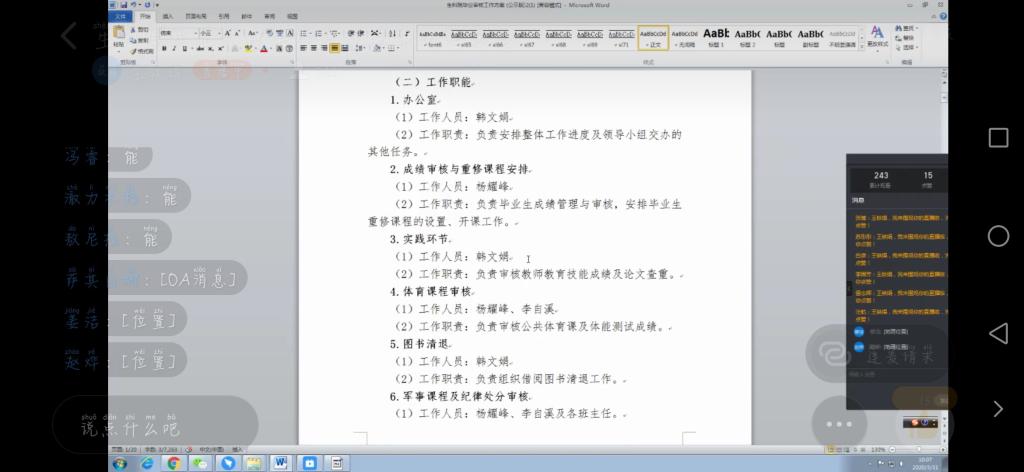Open the blue File tab
1024x472 pixels.
120,17
